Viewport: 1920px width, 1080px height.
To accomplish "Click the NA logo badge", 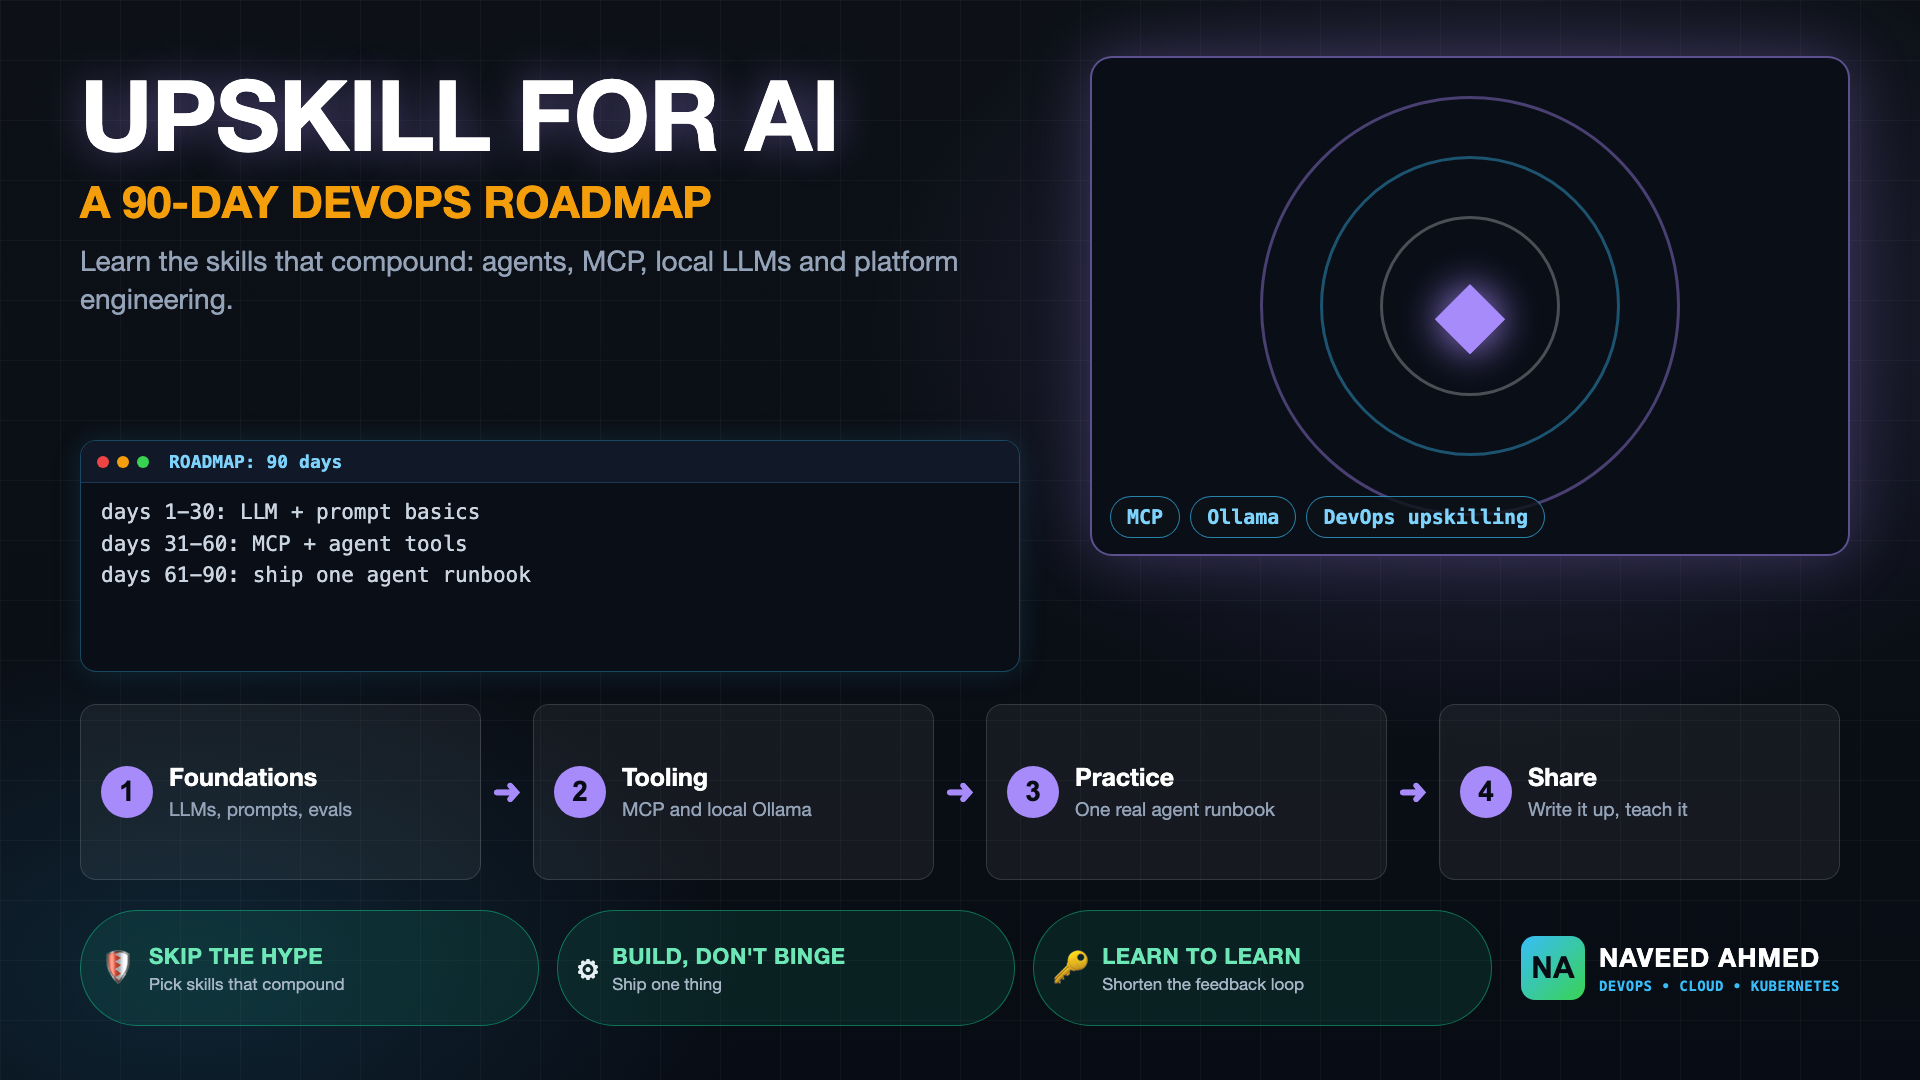I will pyautogui.click(x=1552, y=968).
